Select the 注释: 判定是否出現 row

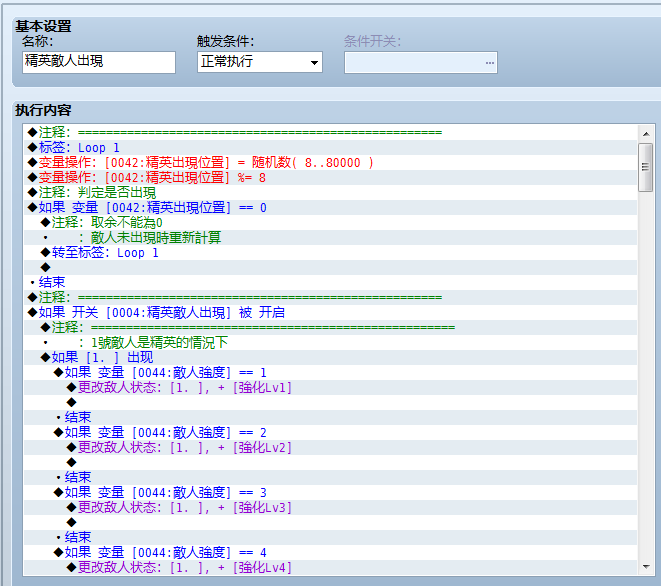click(x=330, y=193)
